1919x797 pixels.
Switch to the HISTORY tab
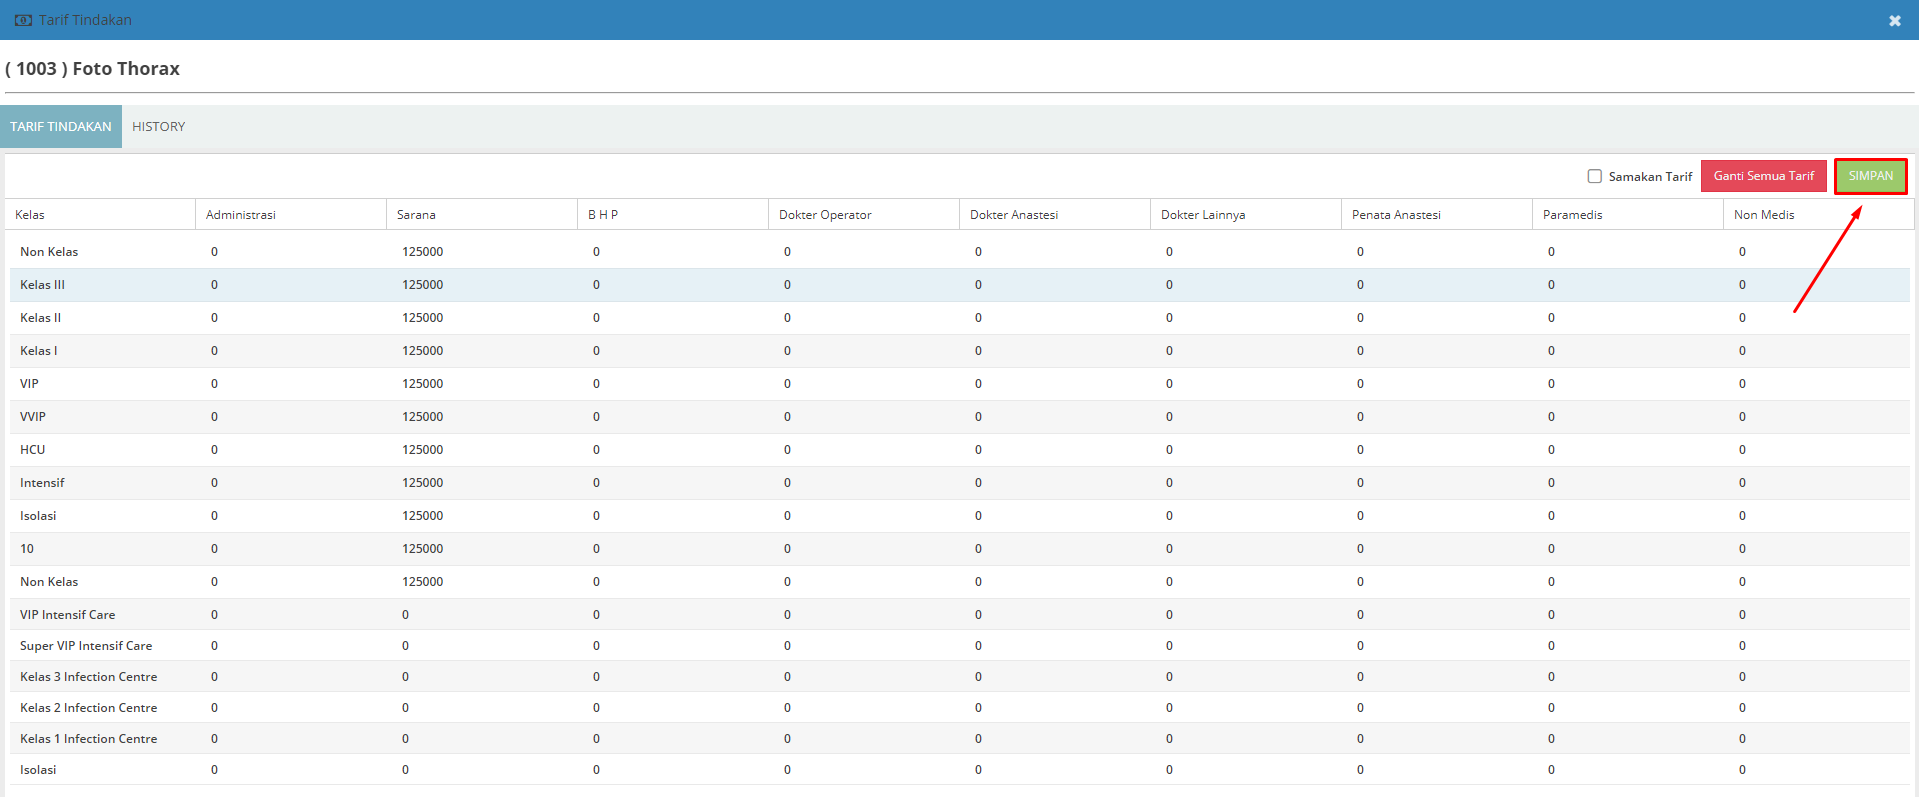[x=159, y=127]
